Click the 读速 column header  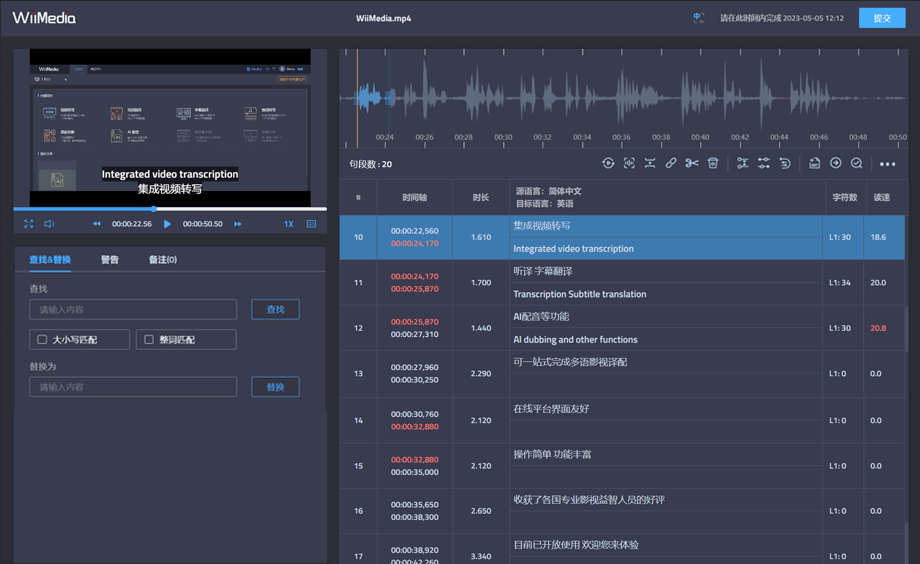pos(881,197)
